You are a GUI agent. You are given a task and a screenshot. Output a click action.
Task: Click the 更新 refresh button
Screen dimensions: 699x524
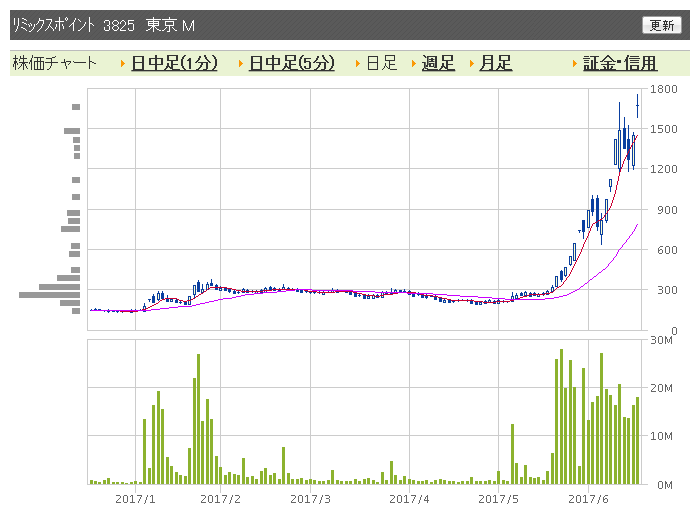click(662, 25)
